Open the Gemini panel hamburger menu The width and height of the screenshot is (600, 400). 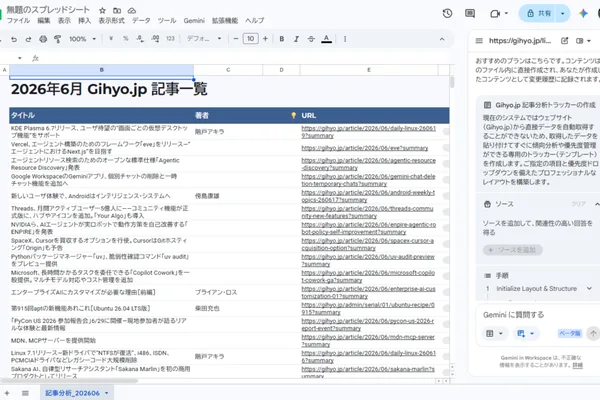(479, 41)
